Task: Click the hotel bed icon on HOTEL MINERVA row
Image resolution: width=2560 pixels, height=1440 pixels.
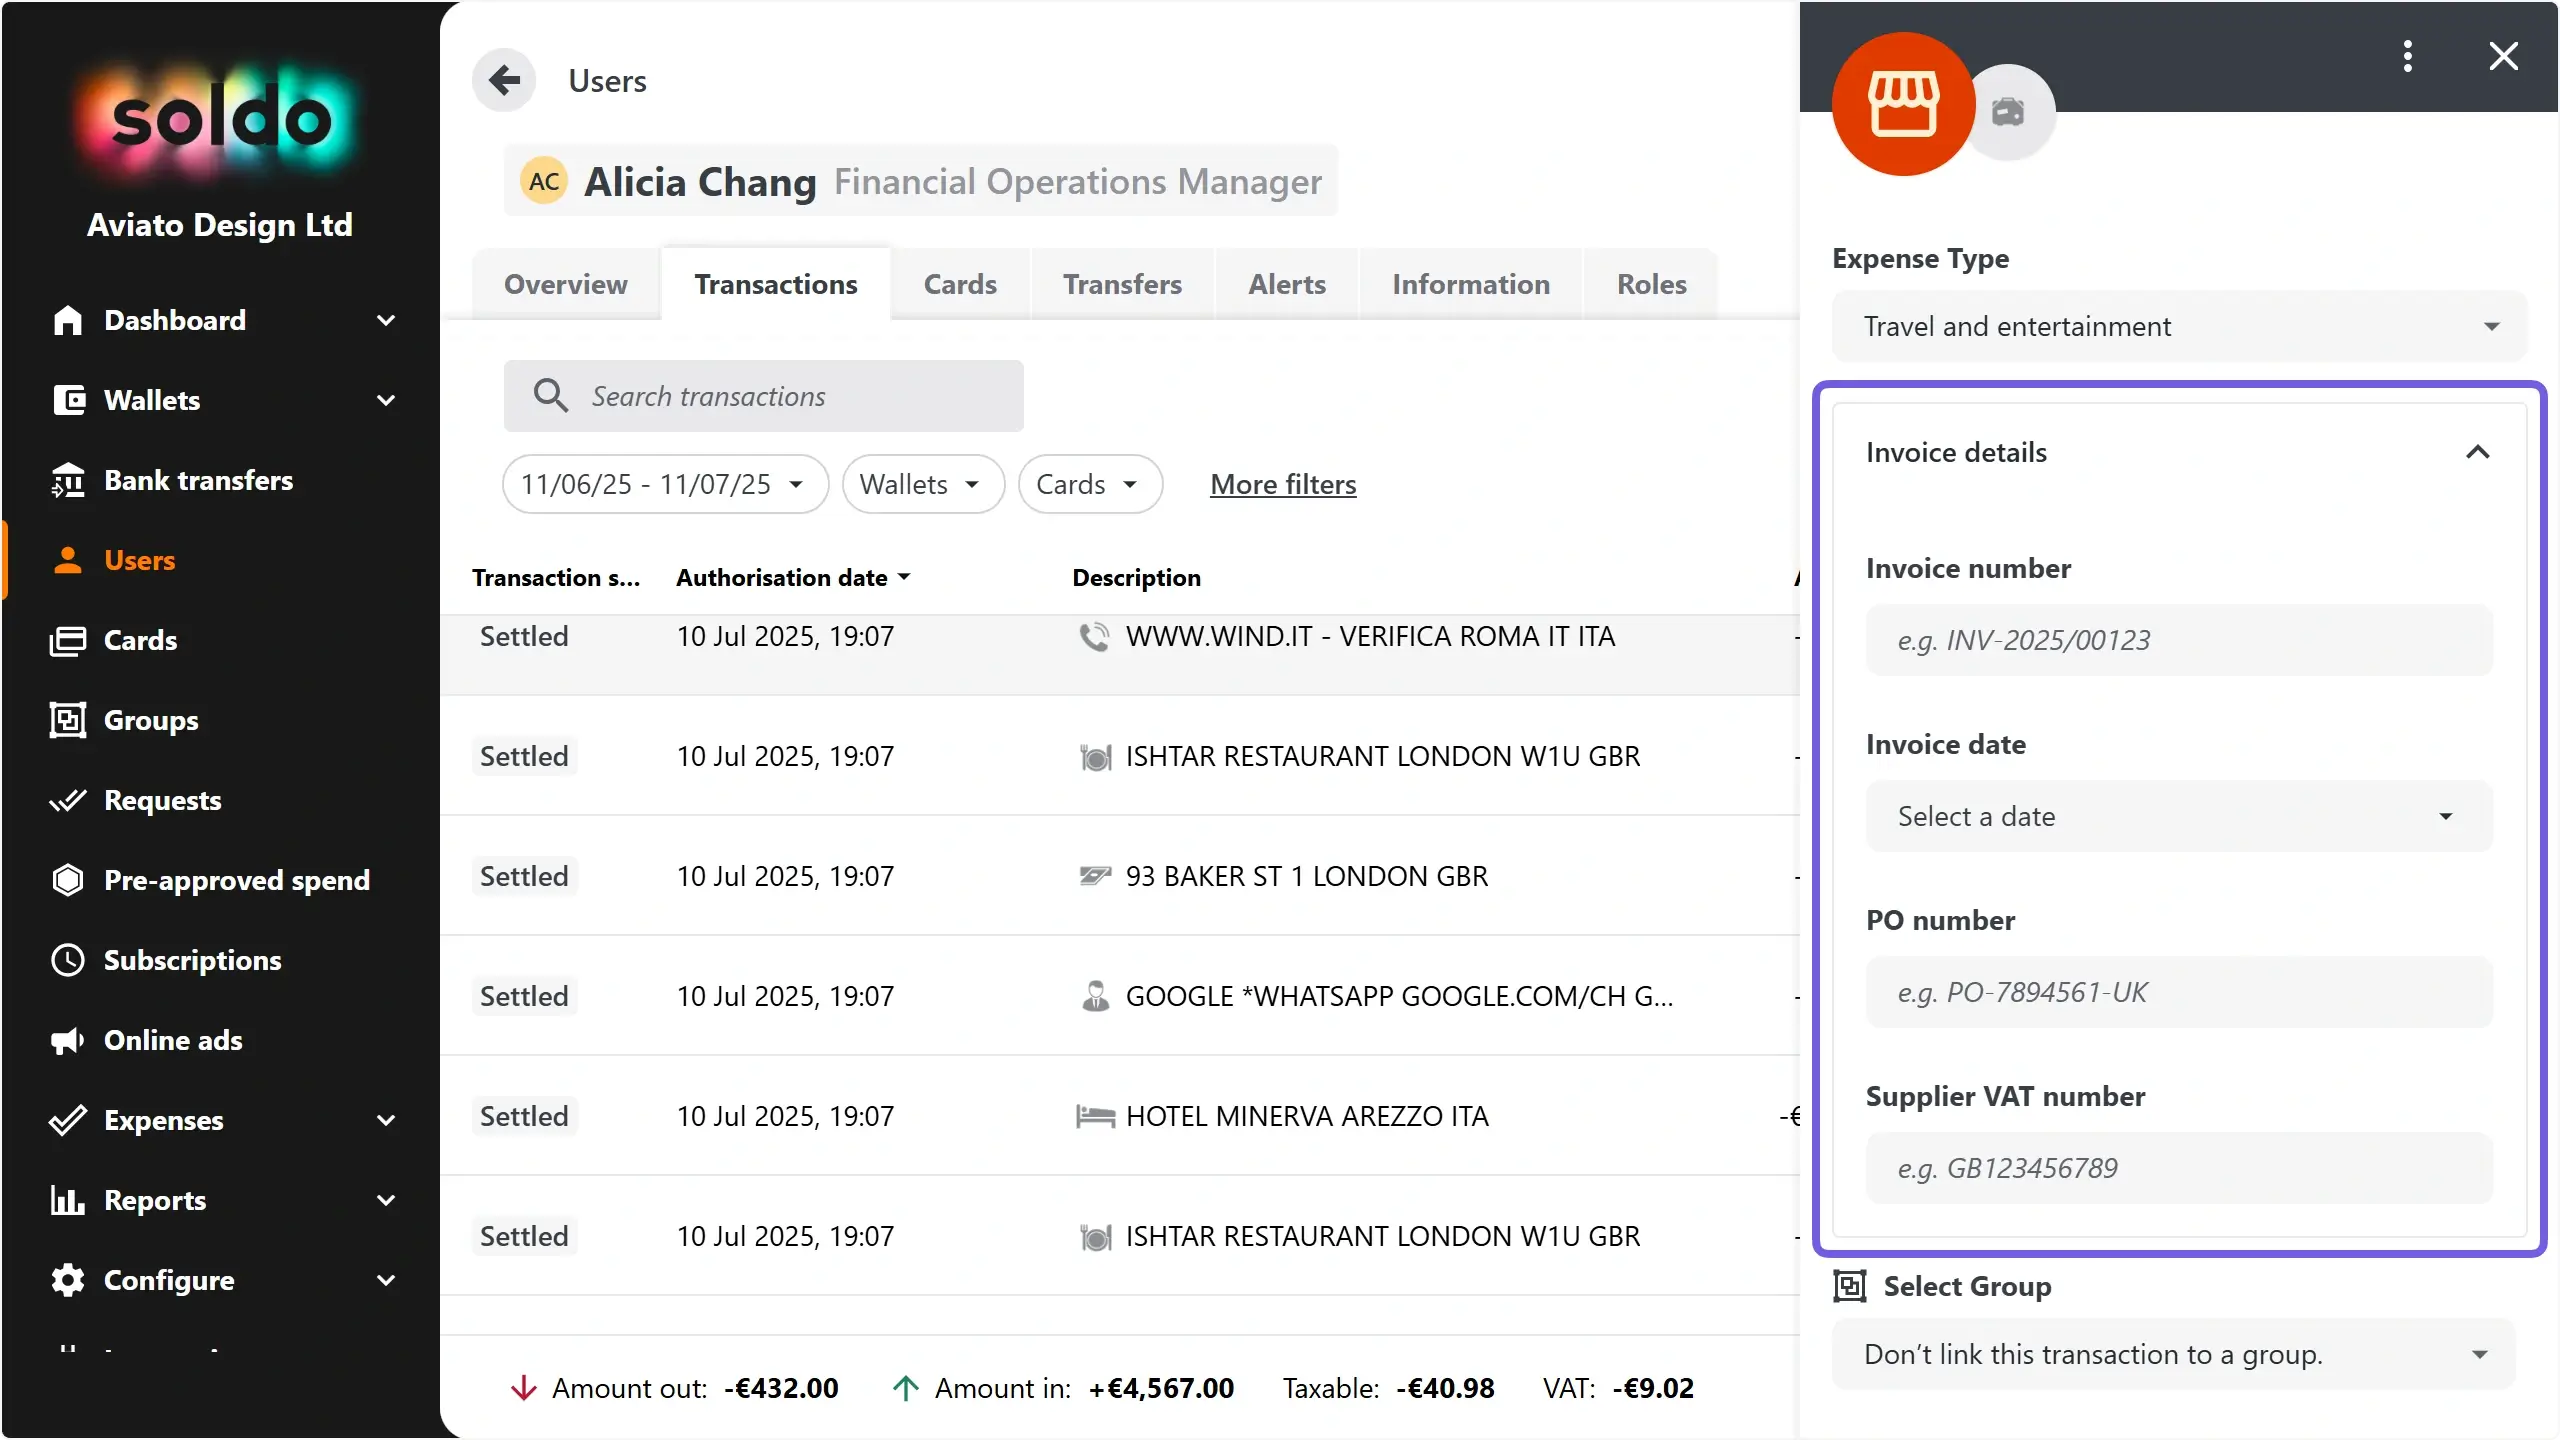Action: pyautogui.click(x=1095, y=1116)
